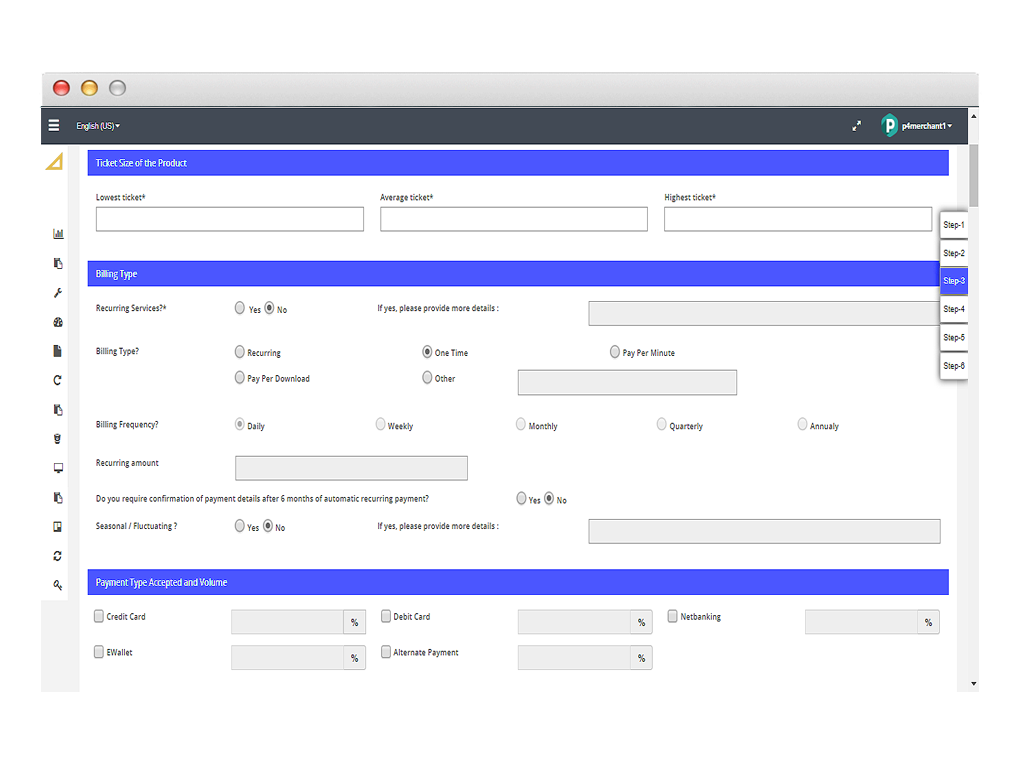The width and height of the screenshot is (1026, 764).
Task: Choose Pay Per Minute billing type
Action: coord(614,352)
